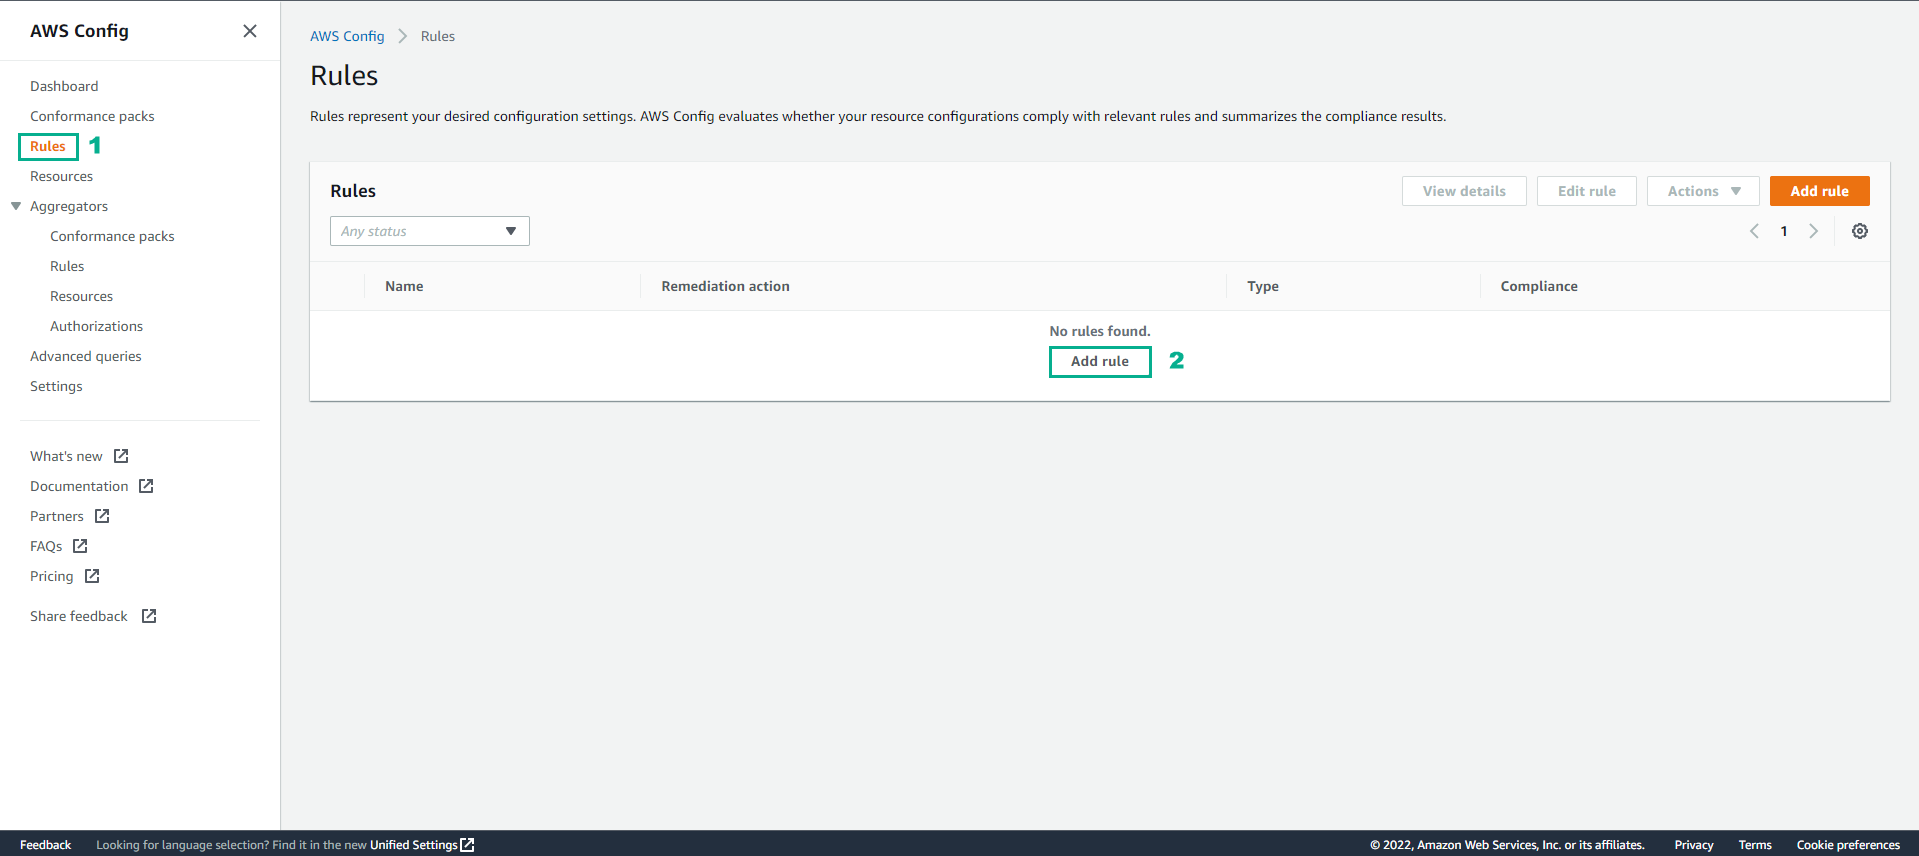Click external icon beside Pricing
Viewport: 1919px width, 856px height.
click(x=92, y=576)
